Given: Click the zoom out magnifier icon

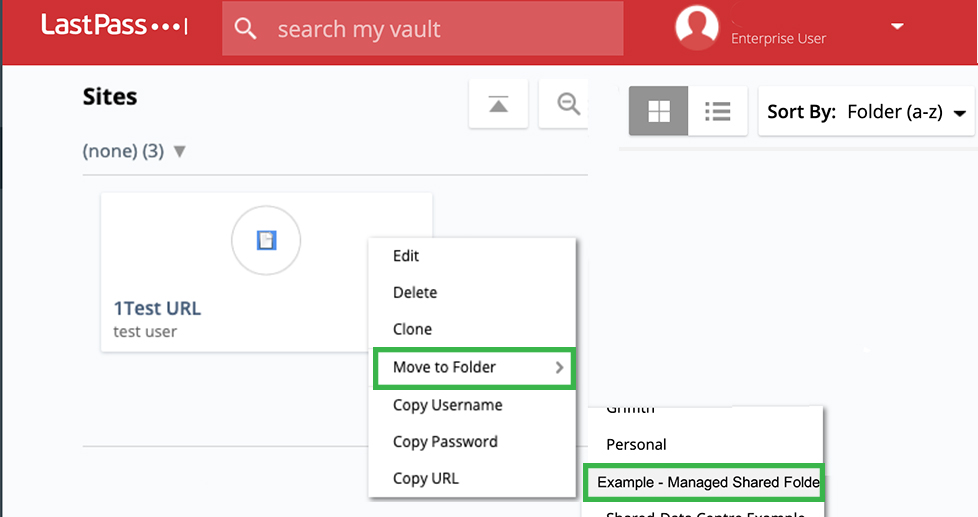Looking at the screenshot, I should 568,104.
